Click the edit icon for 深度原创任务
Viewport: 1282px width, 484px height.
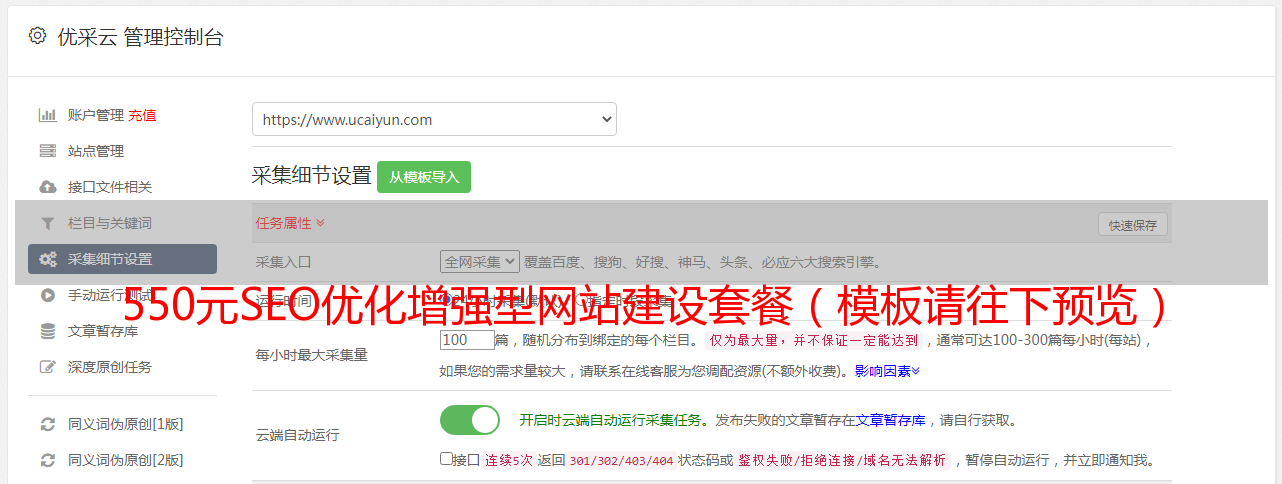pyautogui.click(x=47, y=367)
